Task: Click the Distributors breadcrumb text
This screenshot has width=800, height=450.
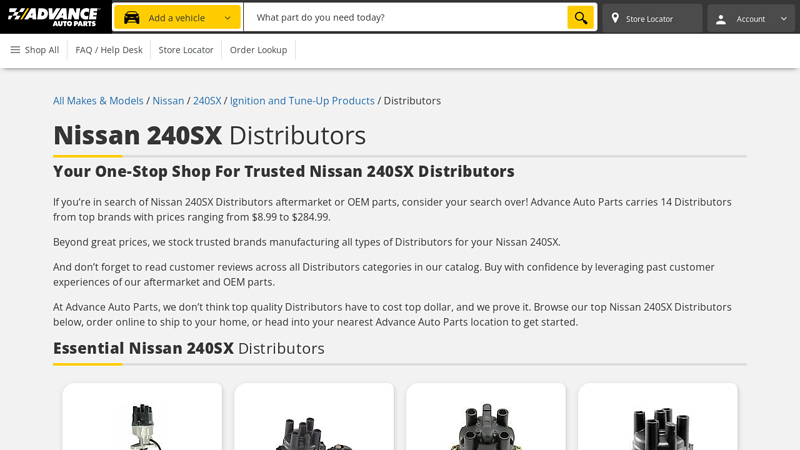Action: coord(412,101)
